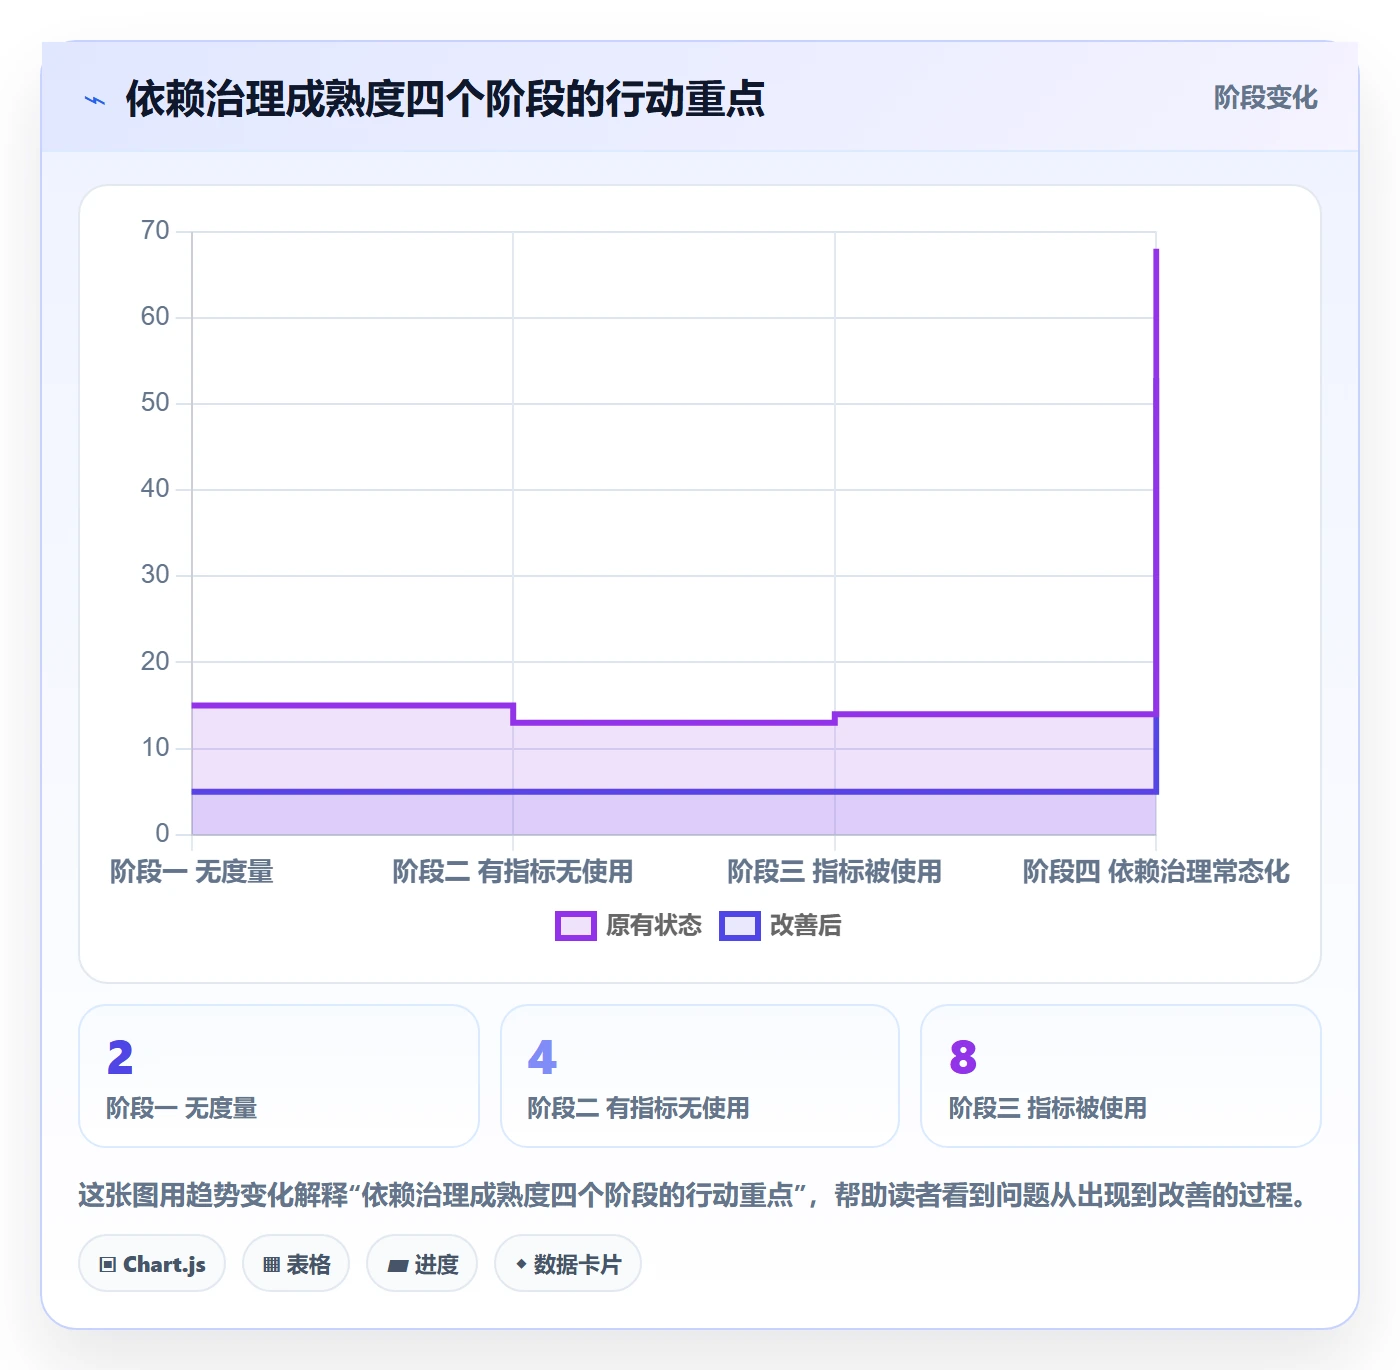Click the description paragraph below the cards
This screenshot has height=1370, width=1400.
click(x=692, y=1195)
